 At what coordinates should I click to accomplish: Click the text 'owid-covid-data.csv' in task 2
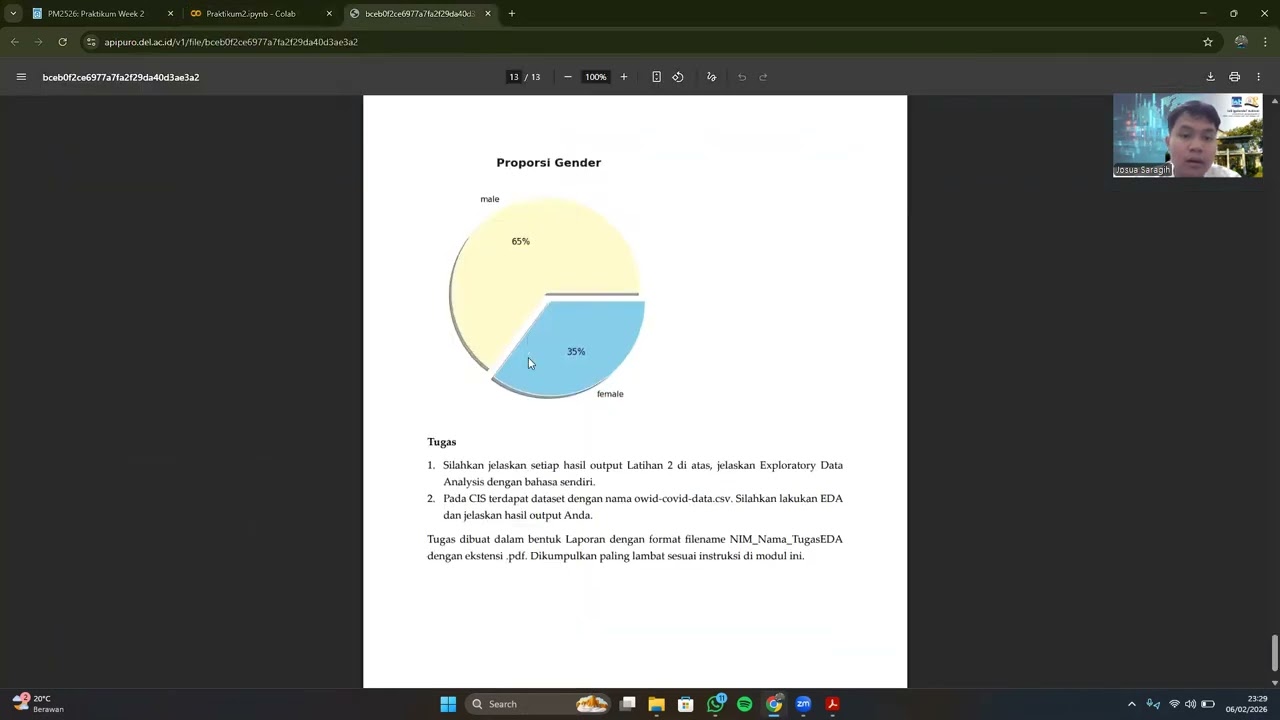tap(681, 498)
